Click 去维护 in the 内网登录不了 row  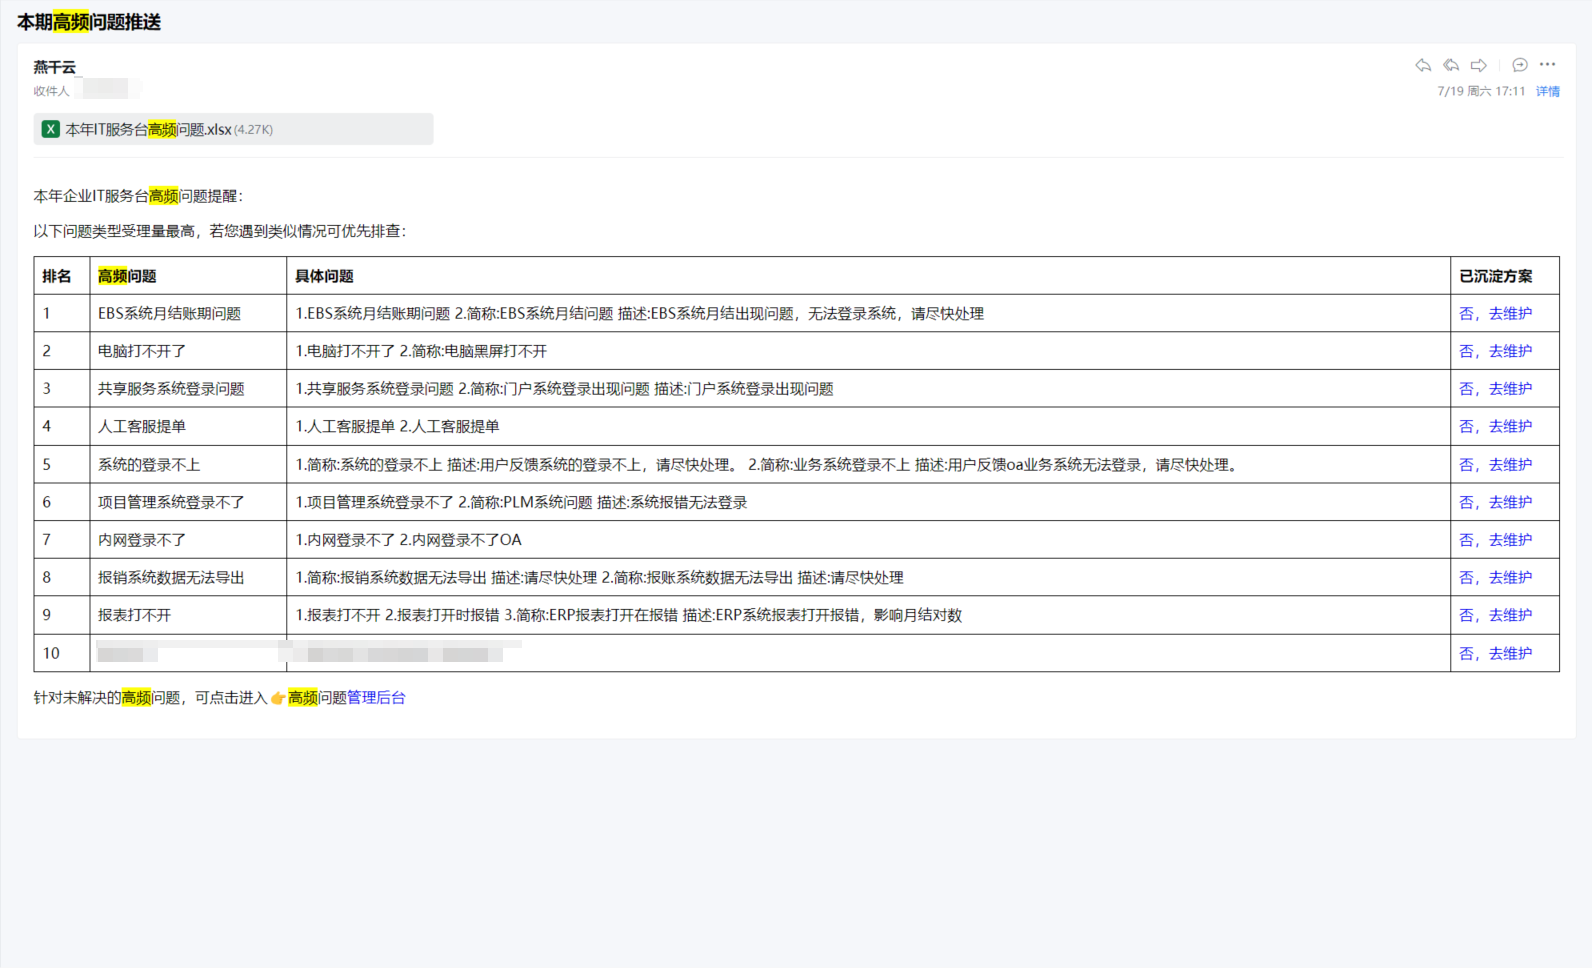[1509, 540]
